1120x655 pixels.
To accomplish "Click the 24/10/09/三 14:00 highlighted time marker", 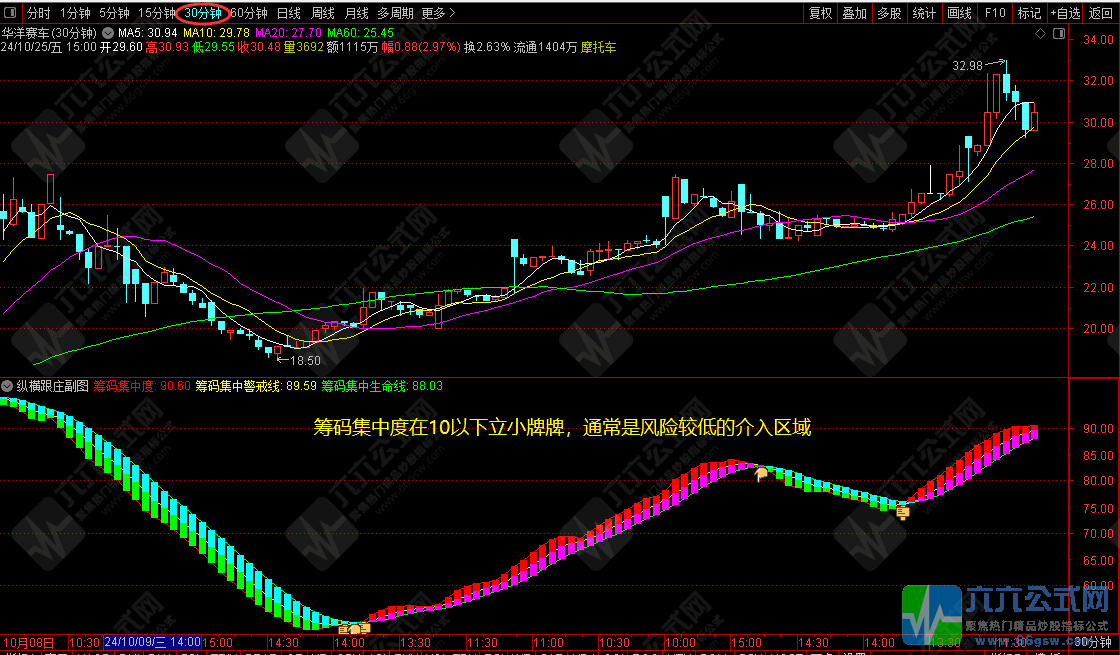I will tap(152, 641).
